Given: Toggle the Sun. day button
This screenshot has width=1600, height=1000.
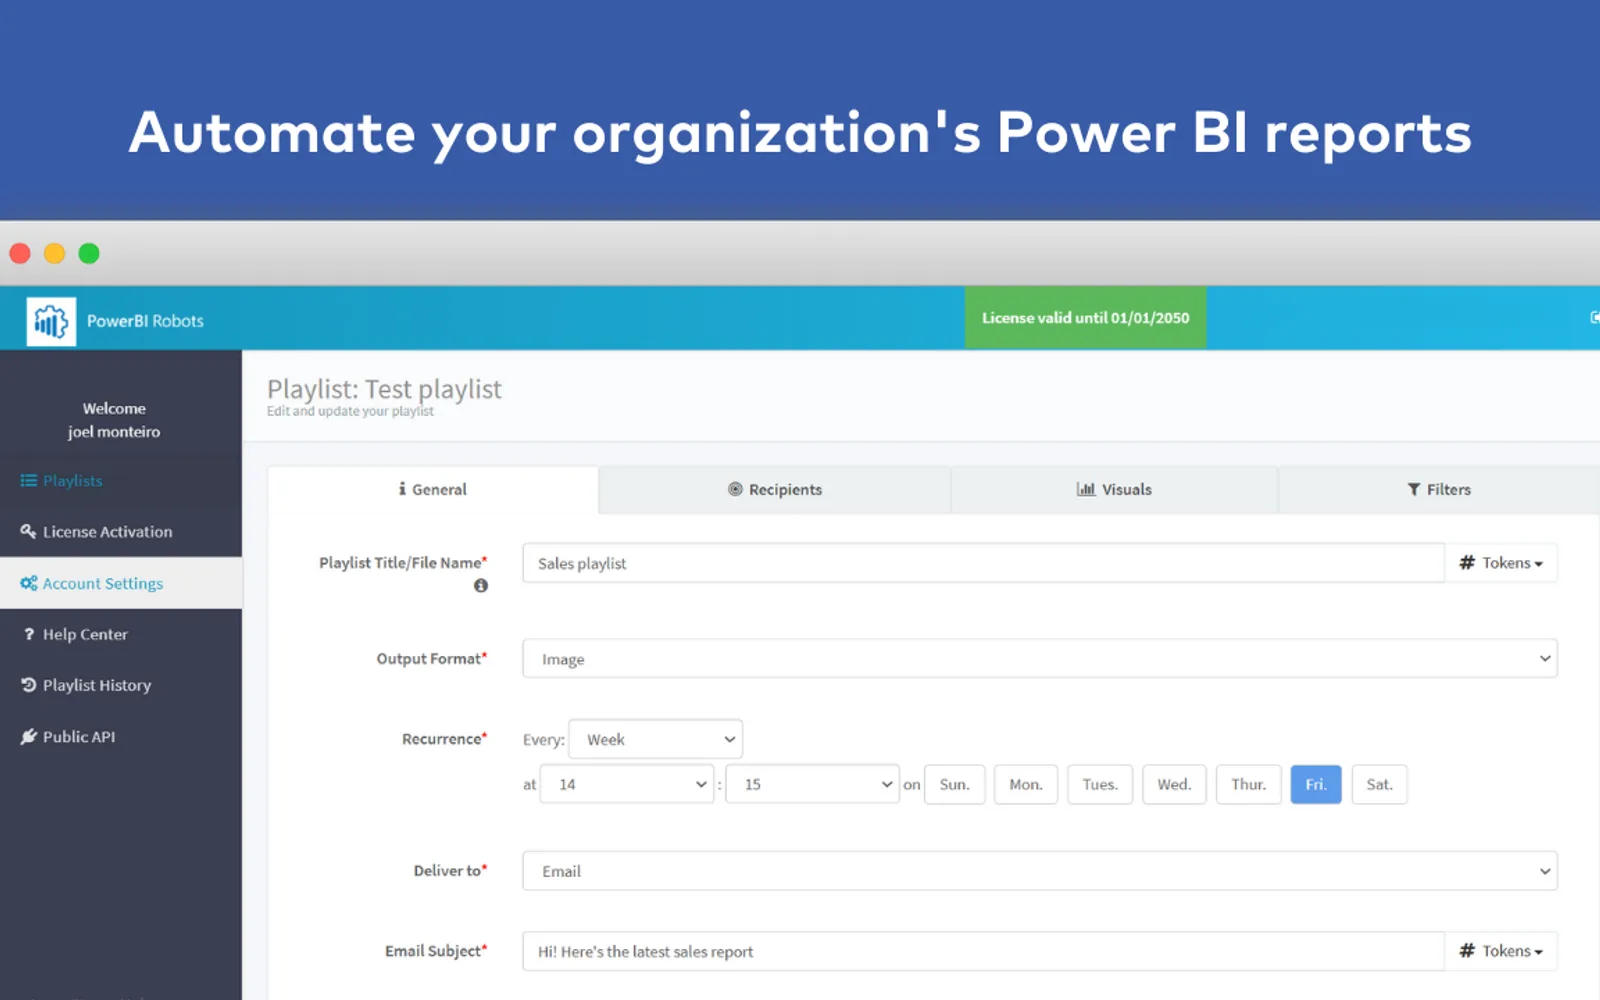Looking at the screenshot, I should click(x=954, y=784).
